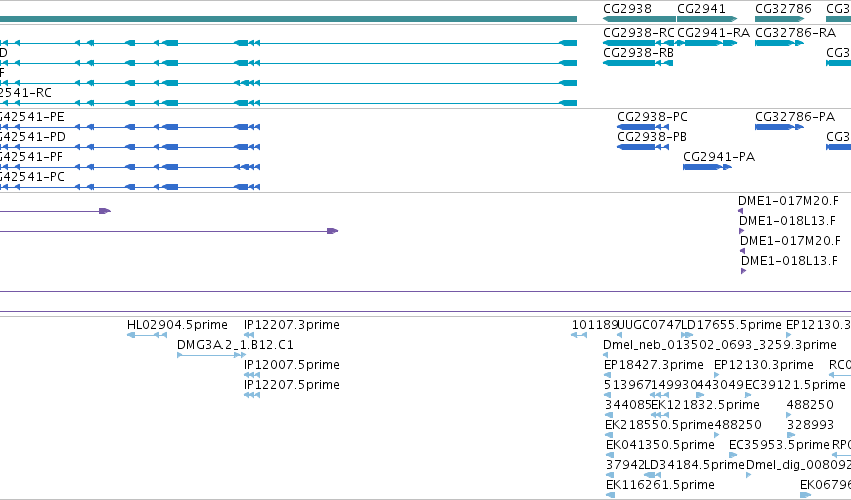Click the CG32786 gene label
851x500 pixels.
(x=783, y=9)
